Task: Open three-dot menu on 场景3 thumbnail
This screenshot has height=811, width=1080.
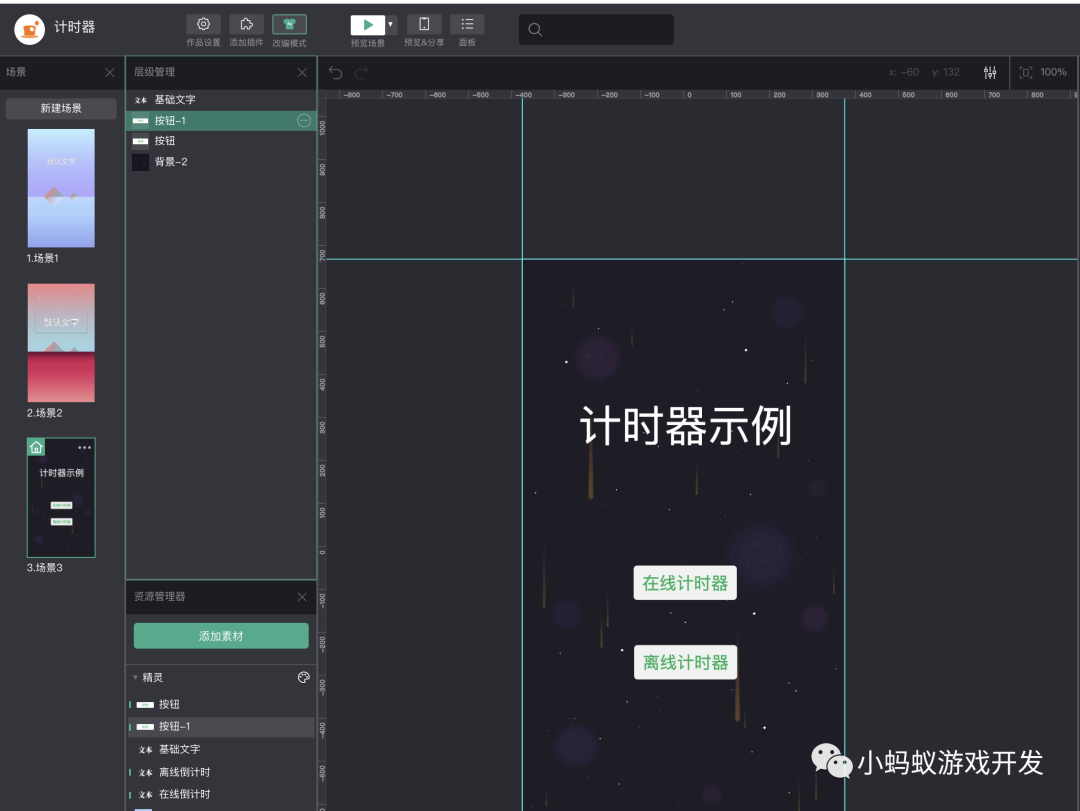Action: pyautogui.click(x=84, y=447)
